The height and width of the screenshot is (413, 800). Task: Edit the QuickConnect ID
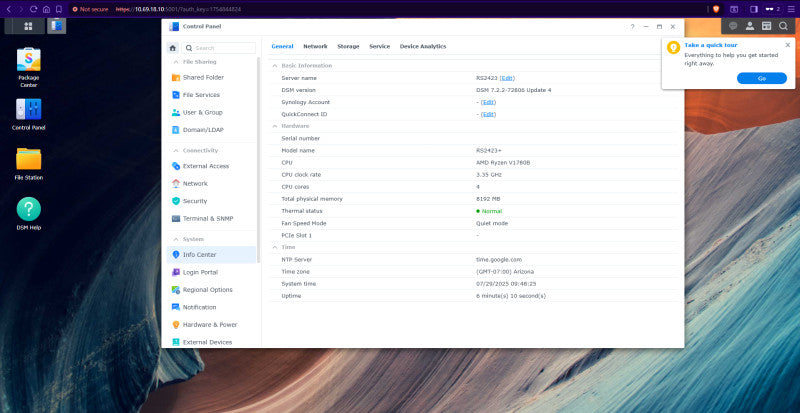tap(488, 114)
